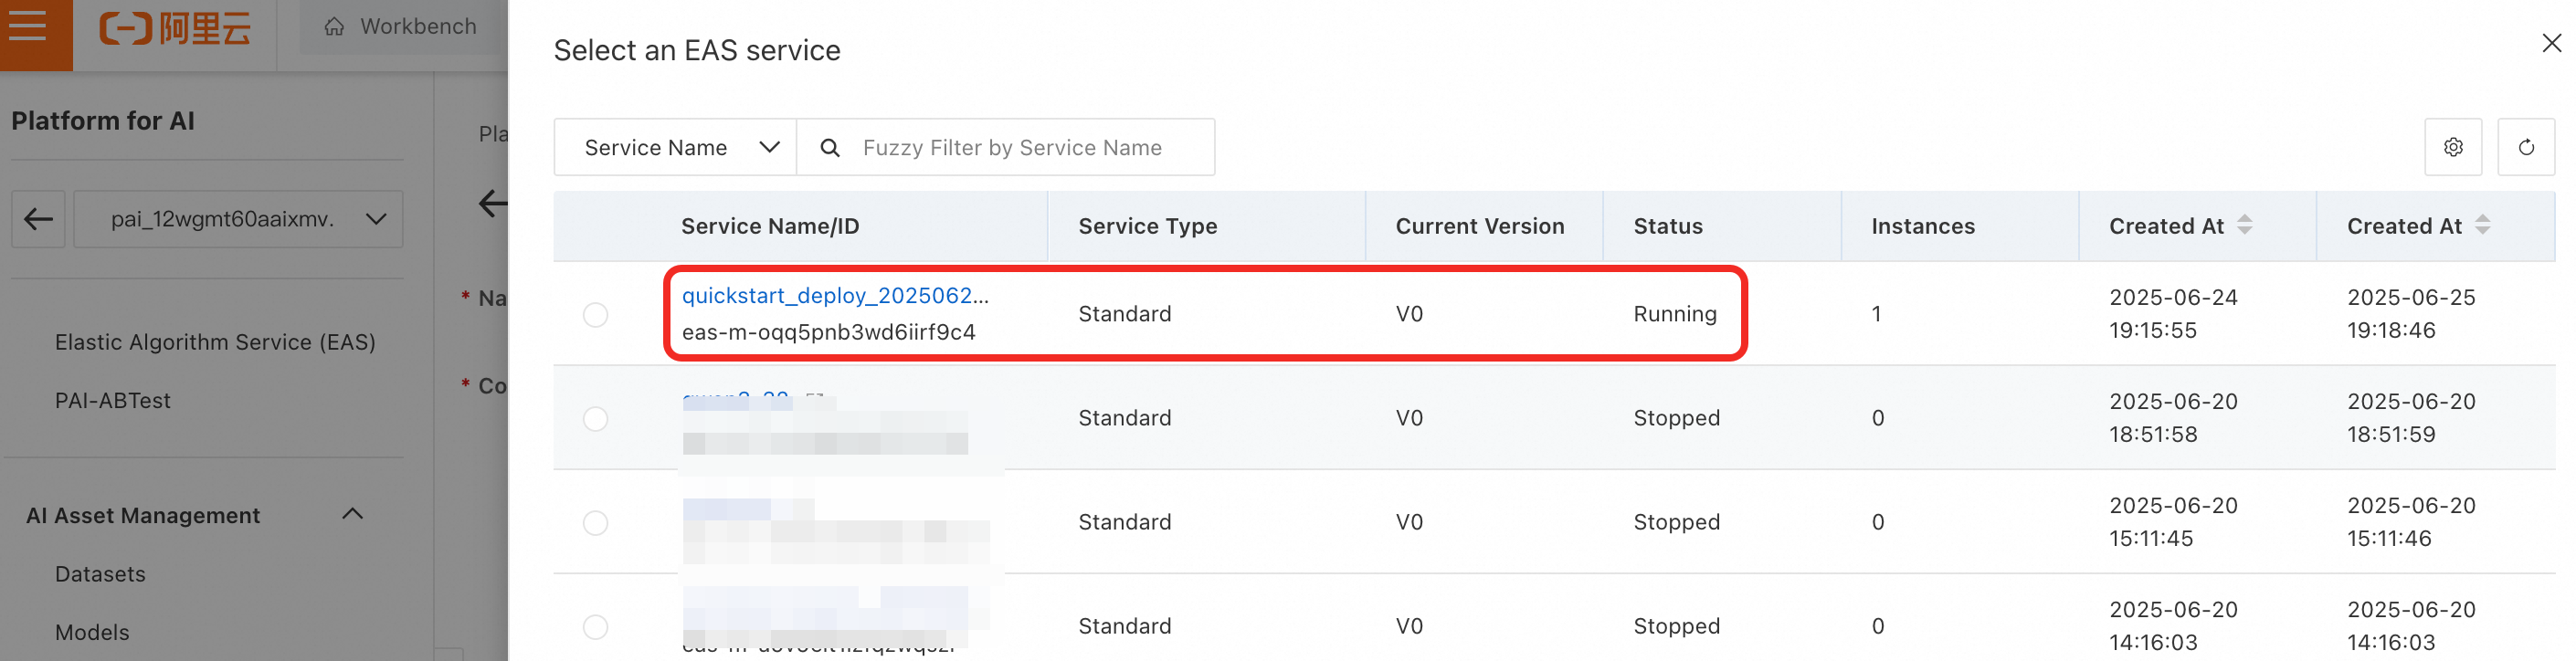
Task: Close the Select an EAS service panel
Action: click(2551, 43)
